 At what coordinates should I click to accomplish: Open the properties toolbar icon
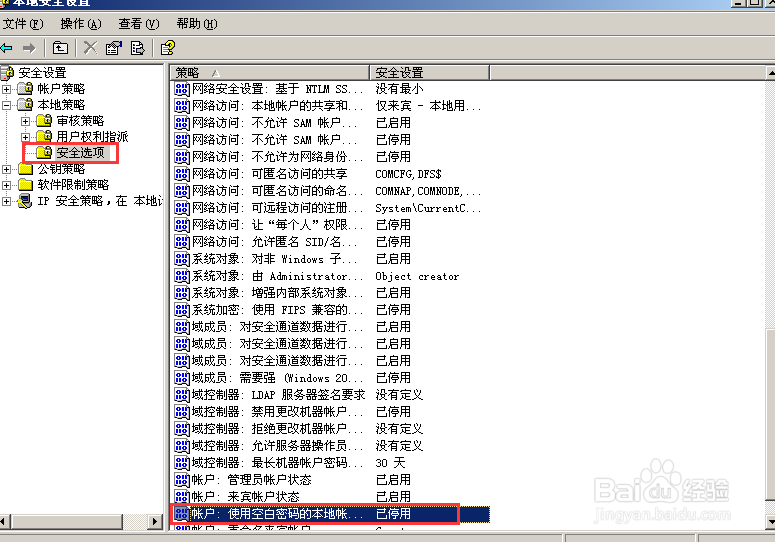[114, 48]
